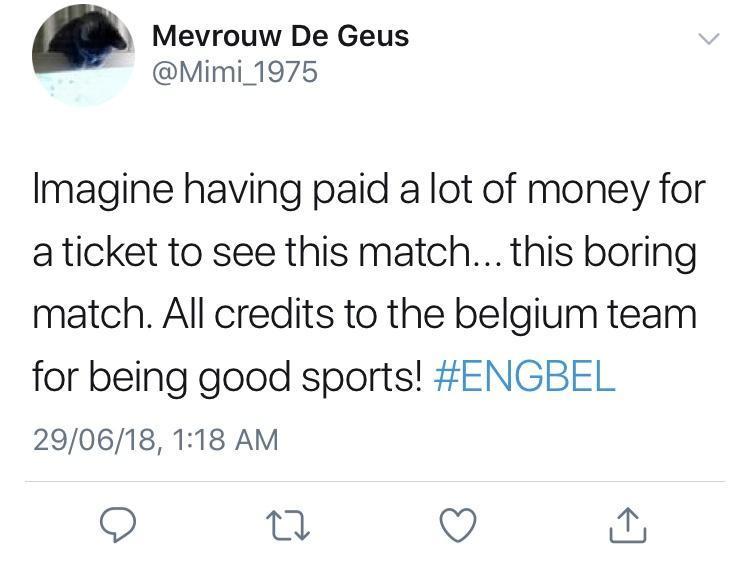Click the reply speech bubble icon

click(x=118, y=524)
